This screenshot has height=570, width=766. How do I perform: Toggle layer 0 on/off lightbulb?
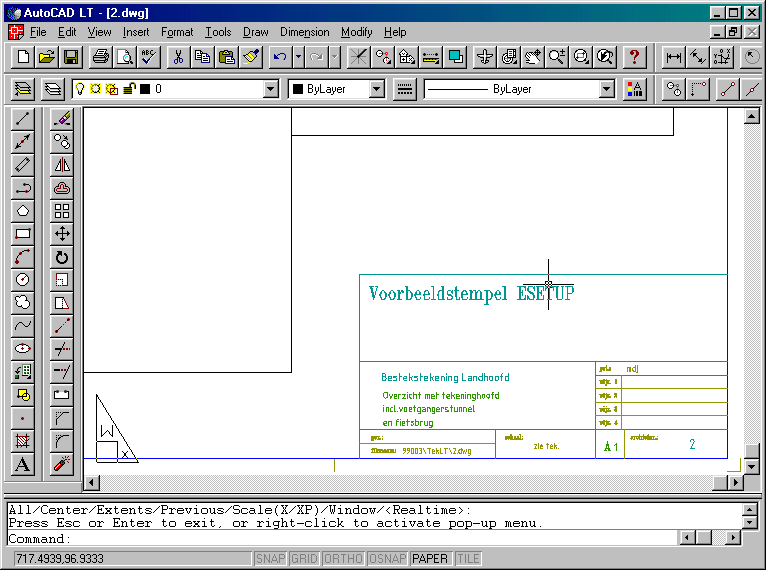80,89
